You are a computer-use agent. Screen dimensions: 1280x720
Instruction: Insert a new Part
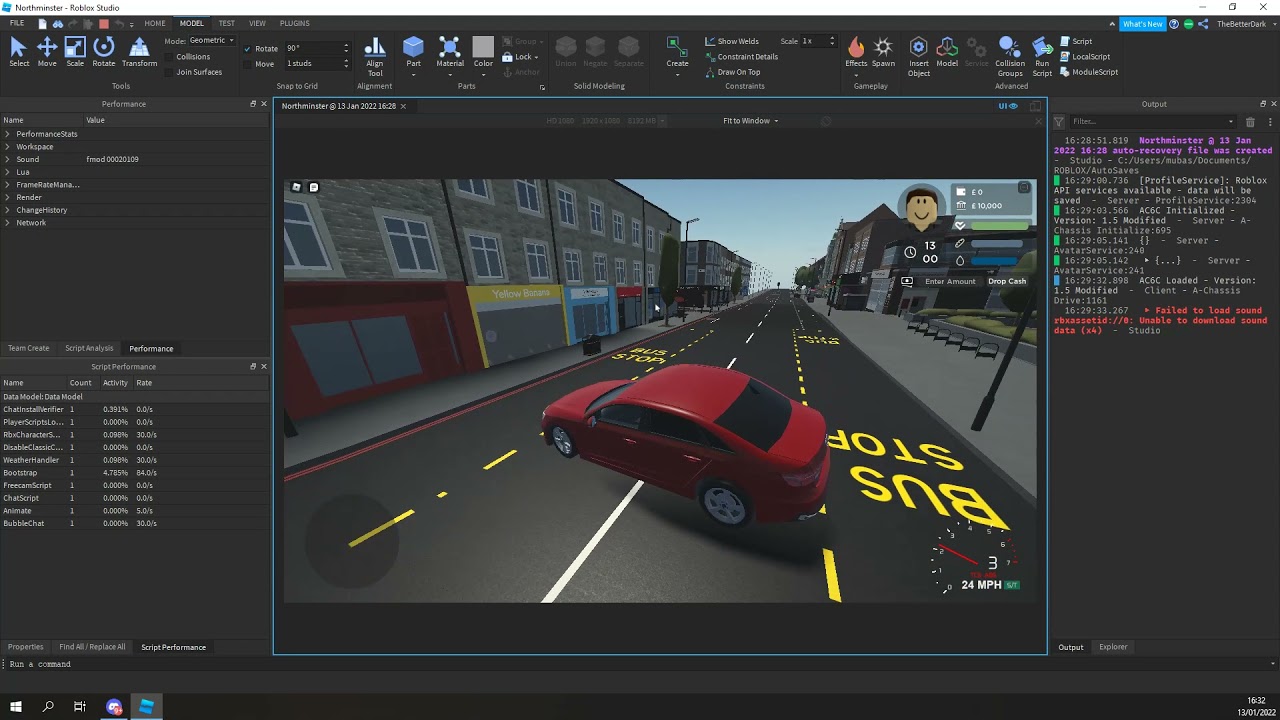413,52
